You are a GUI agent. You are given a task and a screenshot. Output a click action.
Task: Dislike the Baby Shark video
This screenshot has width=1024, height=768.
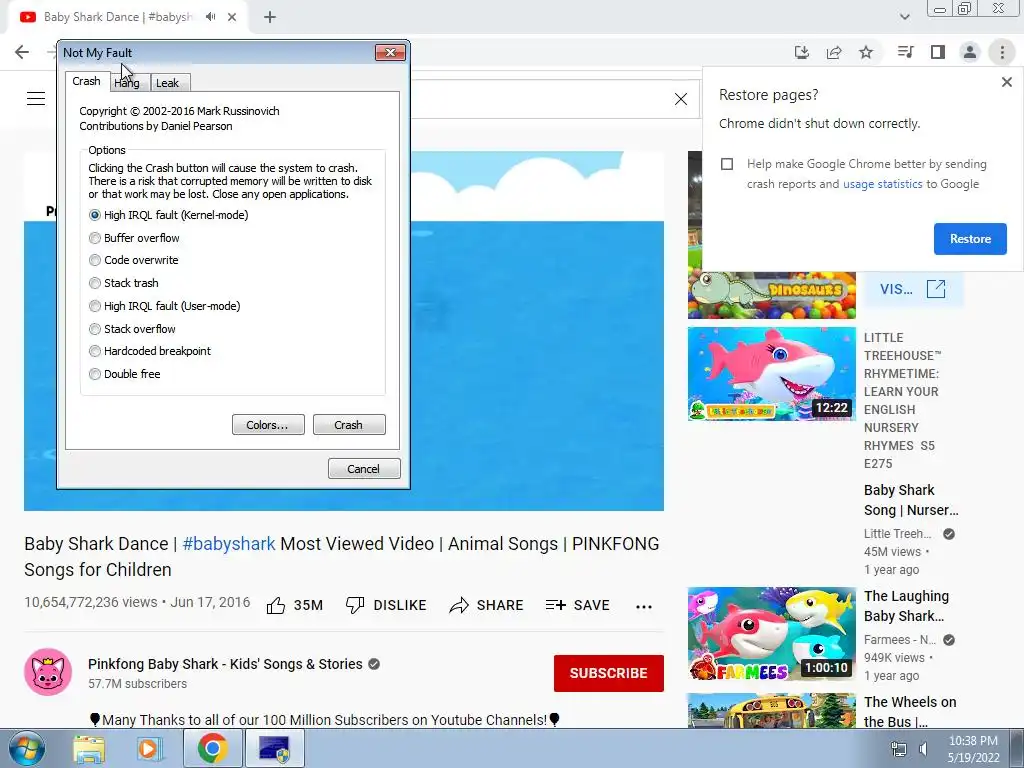coord(385,605)
